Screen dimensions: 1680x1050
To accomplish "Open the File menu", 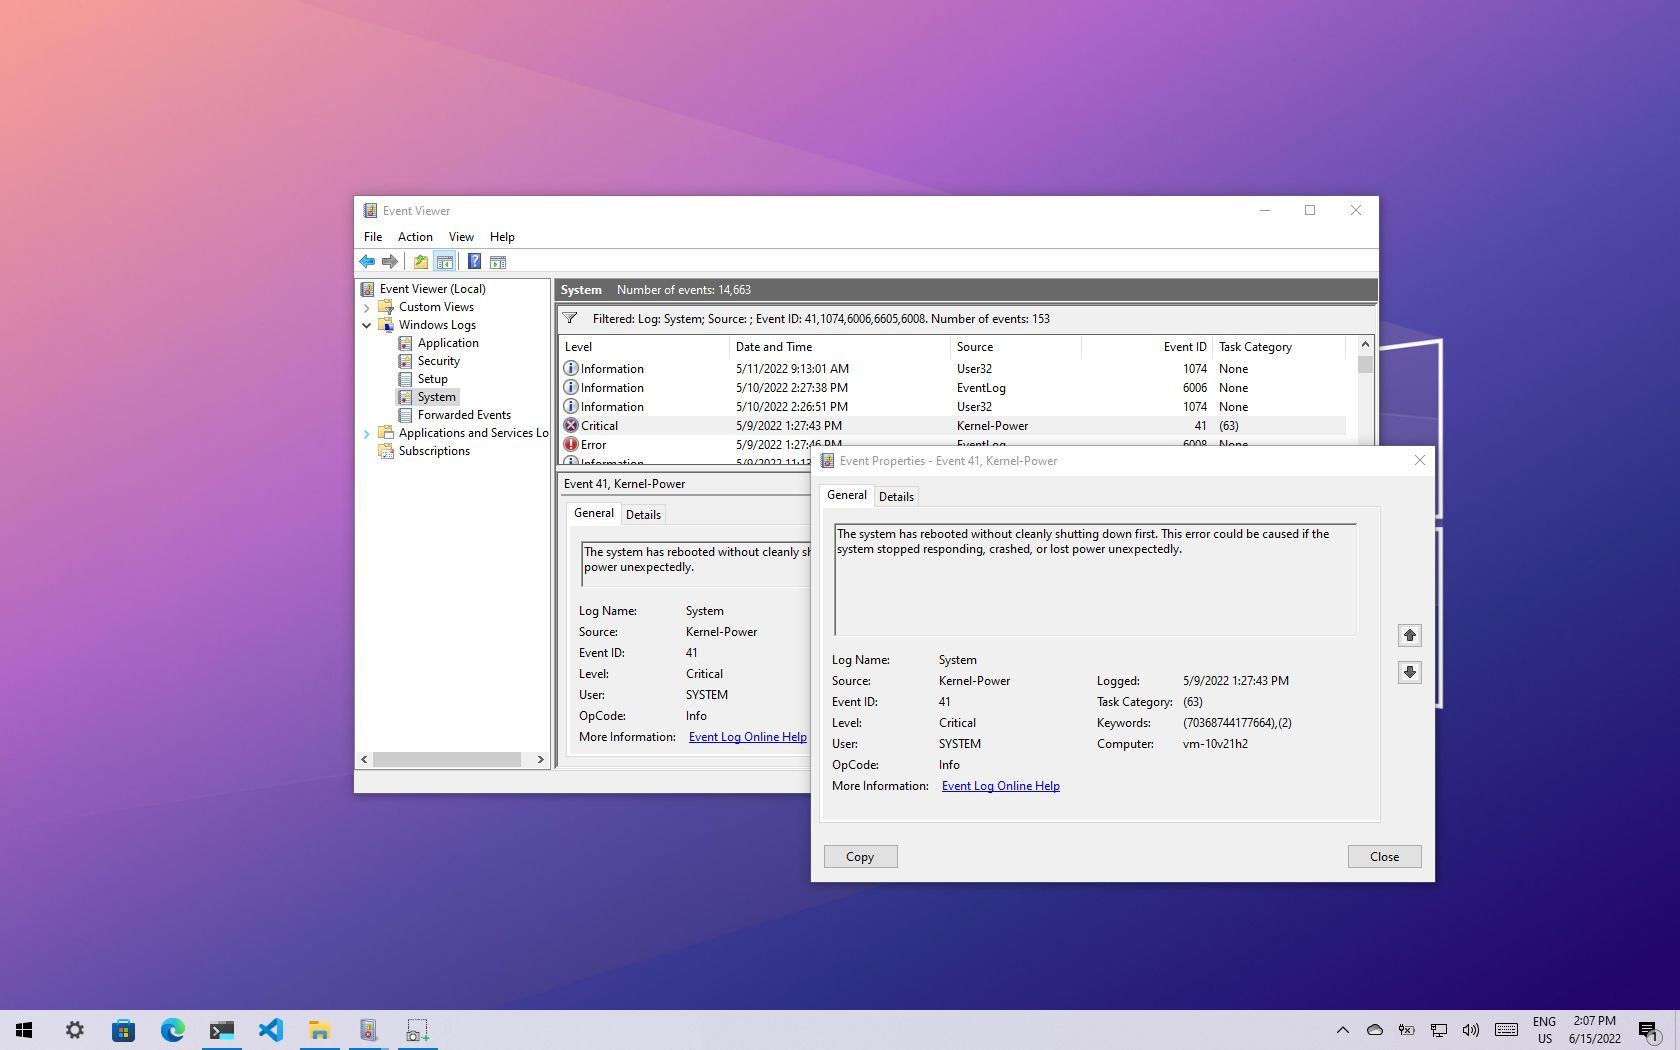I will [x=373, y=237].
